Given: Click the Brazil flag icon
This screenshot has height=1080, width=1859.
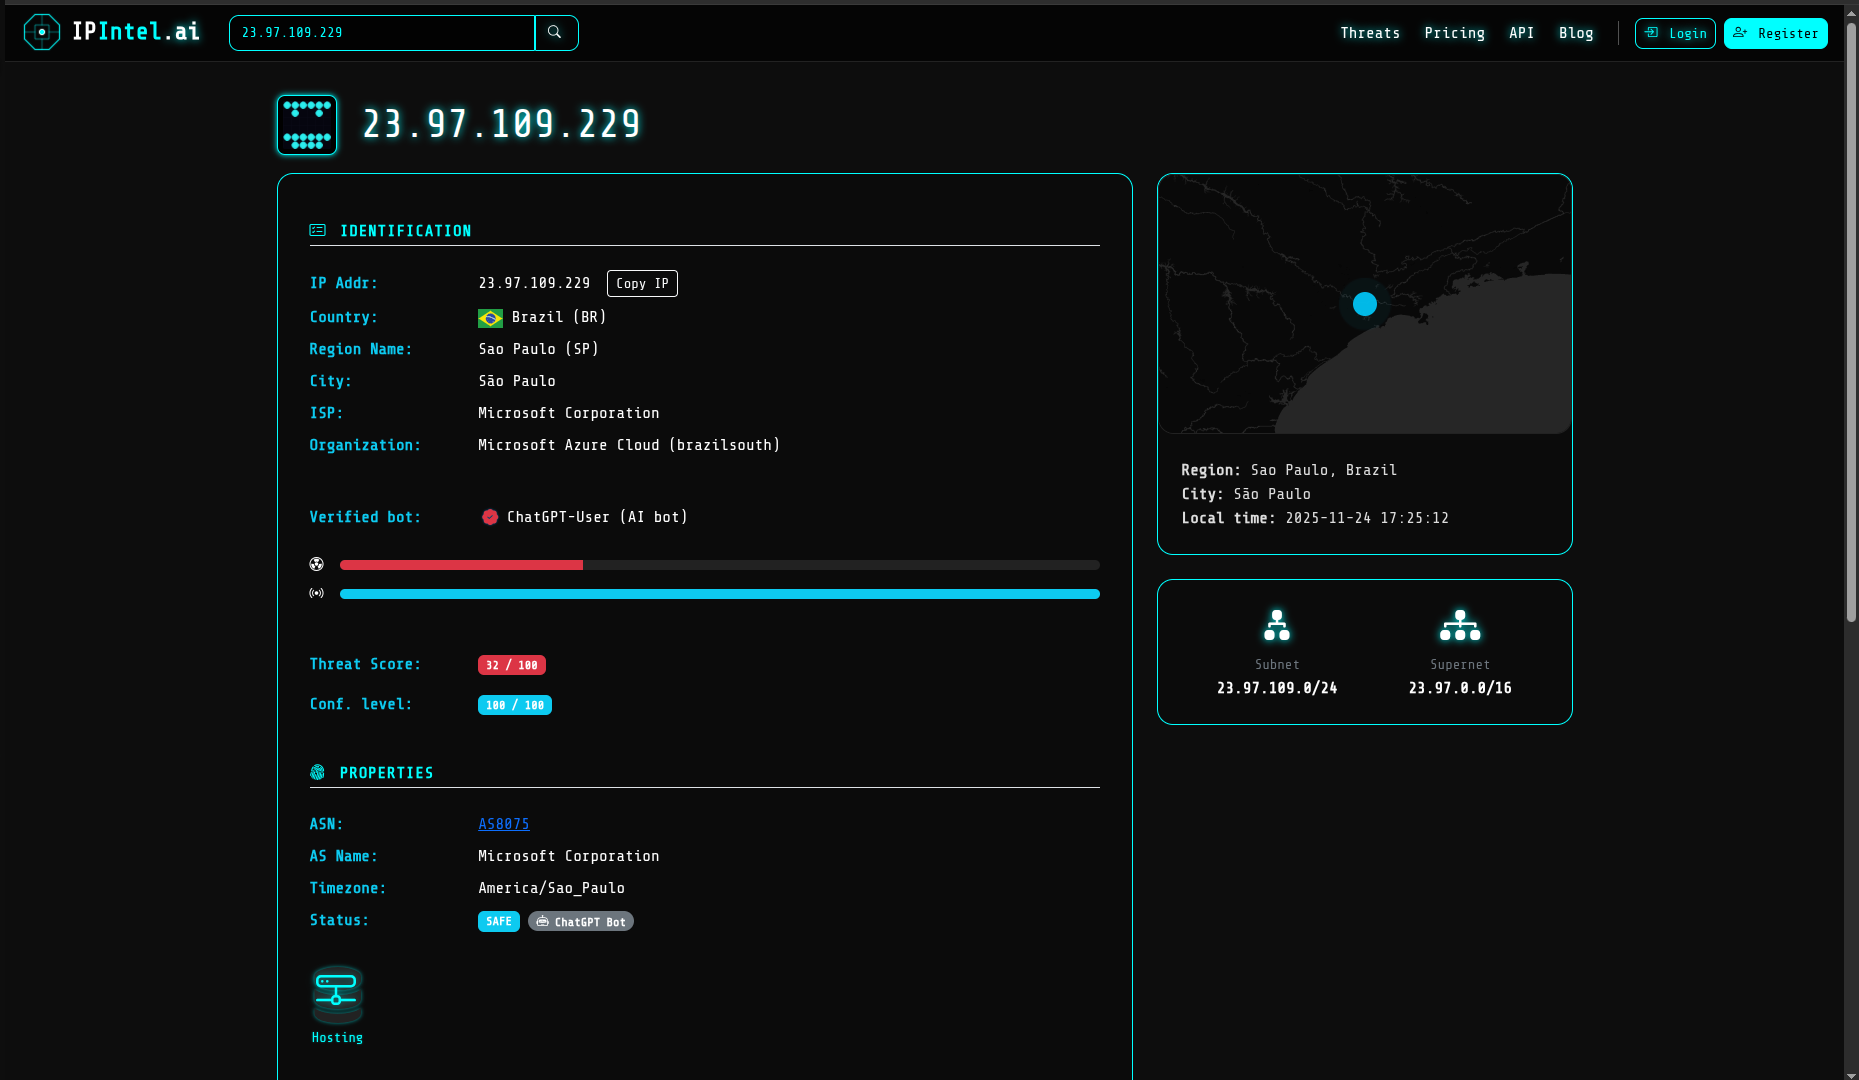Looking at the screenshot, I should (x=489, y=317).
